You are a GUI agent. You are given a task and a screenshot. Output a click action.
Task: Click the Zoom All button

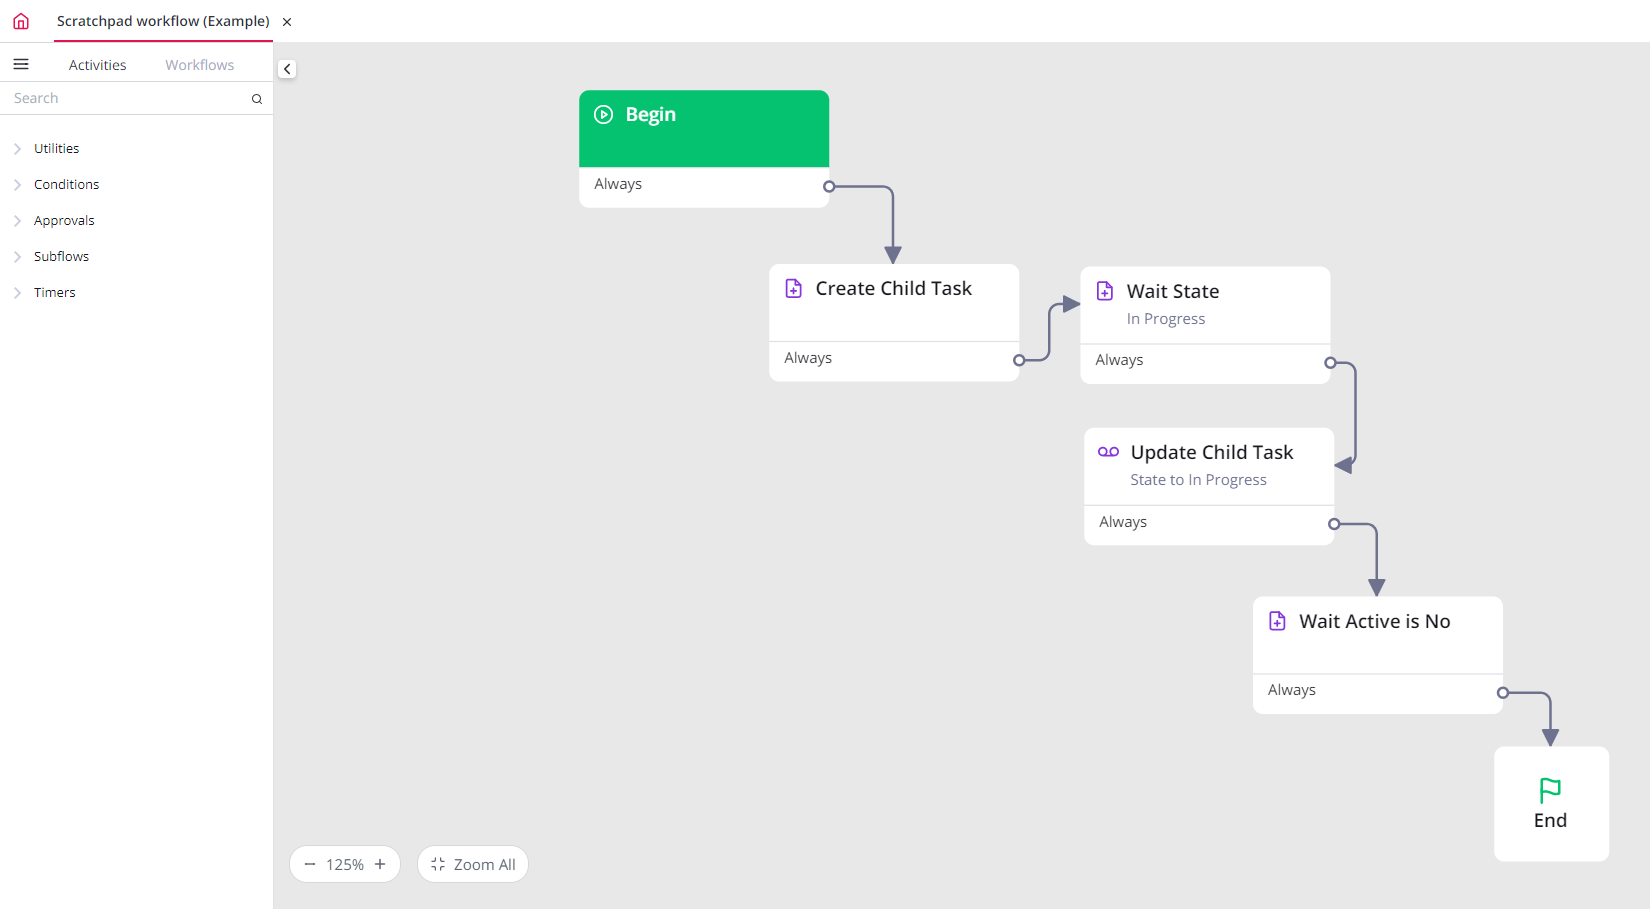(x=473, y=864)
